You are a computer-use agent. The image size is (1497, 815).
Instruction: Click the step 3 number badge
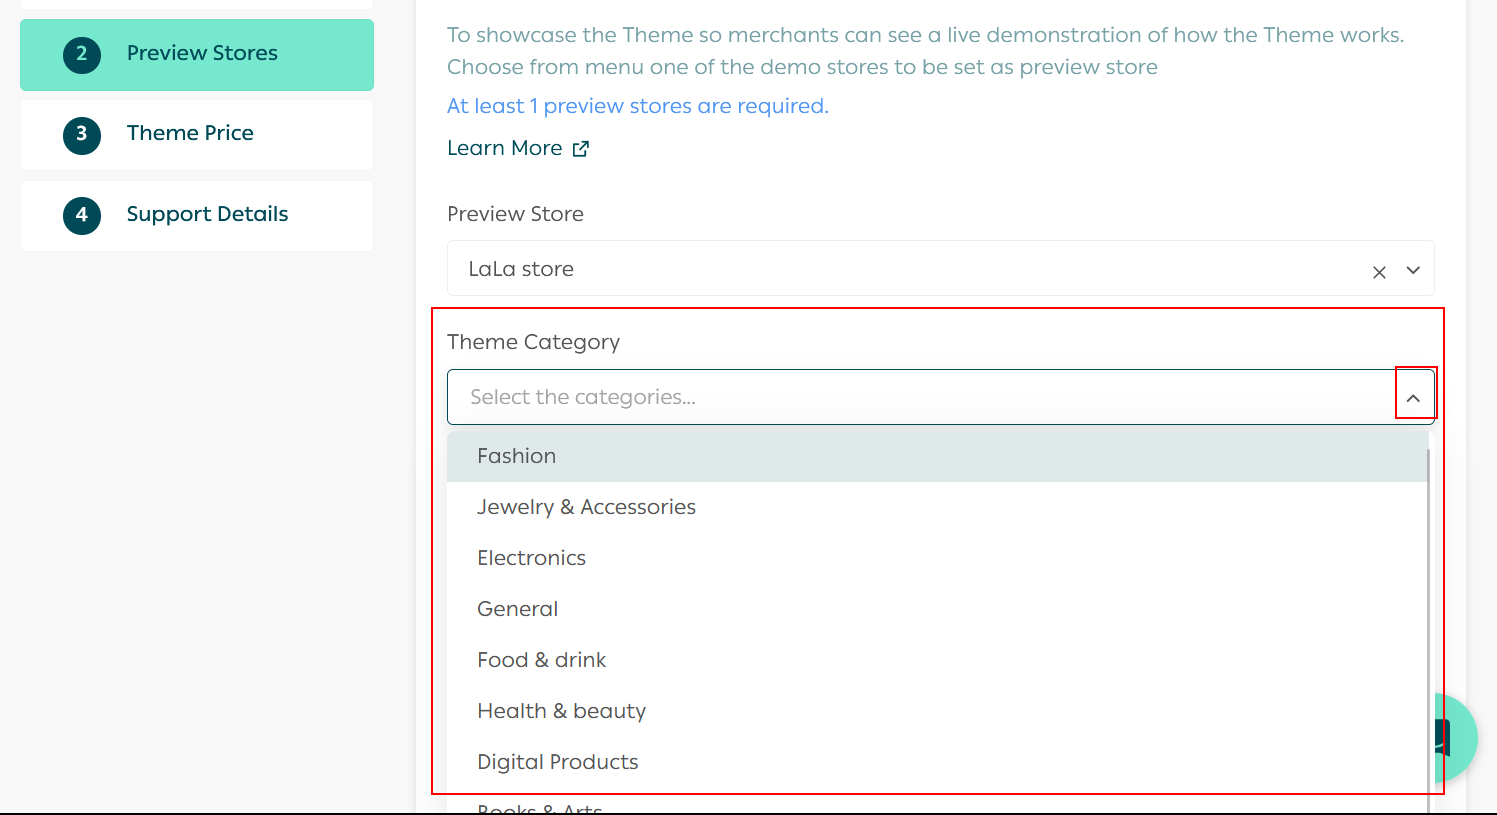(82, 134)
